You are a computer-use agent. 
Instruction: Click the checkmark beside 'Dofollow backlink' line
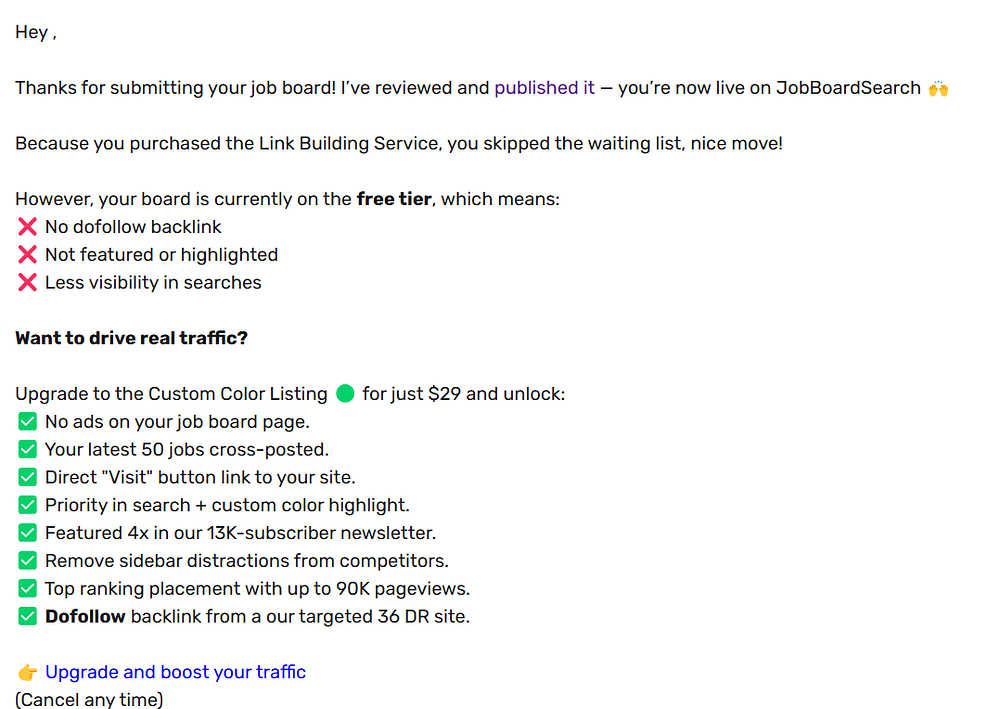click(27, 617)
